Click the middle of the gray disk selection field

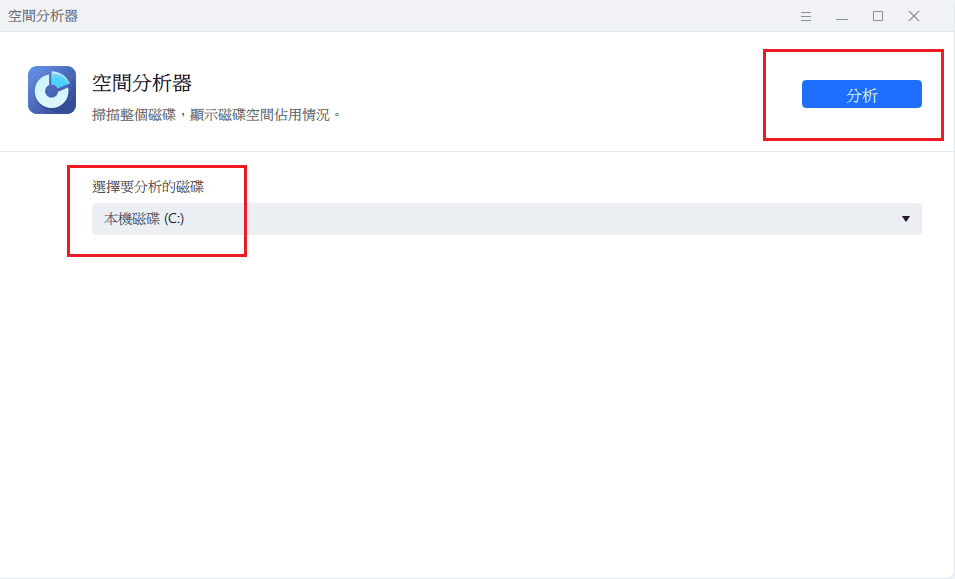click(x=507, y=219)
